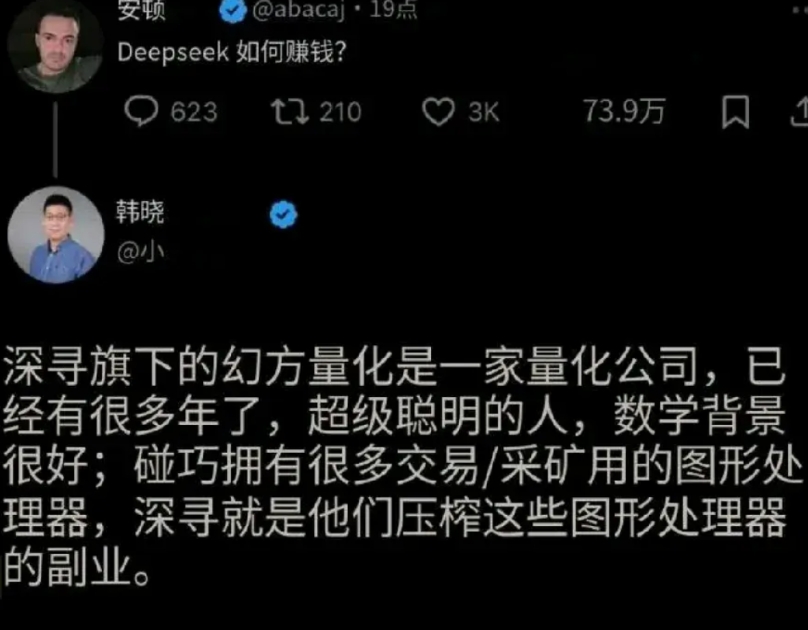This screenshot has width=808, height=630.
Task: Open the @小 username handle
Action: [140, 252]
